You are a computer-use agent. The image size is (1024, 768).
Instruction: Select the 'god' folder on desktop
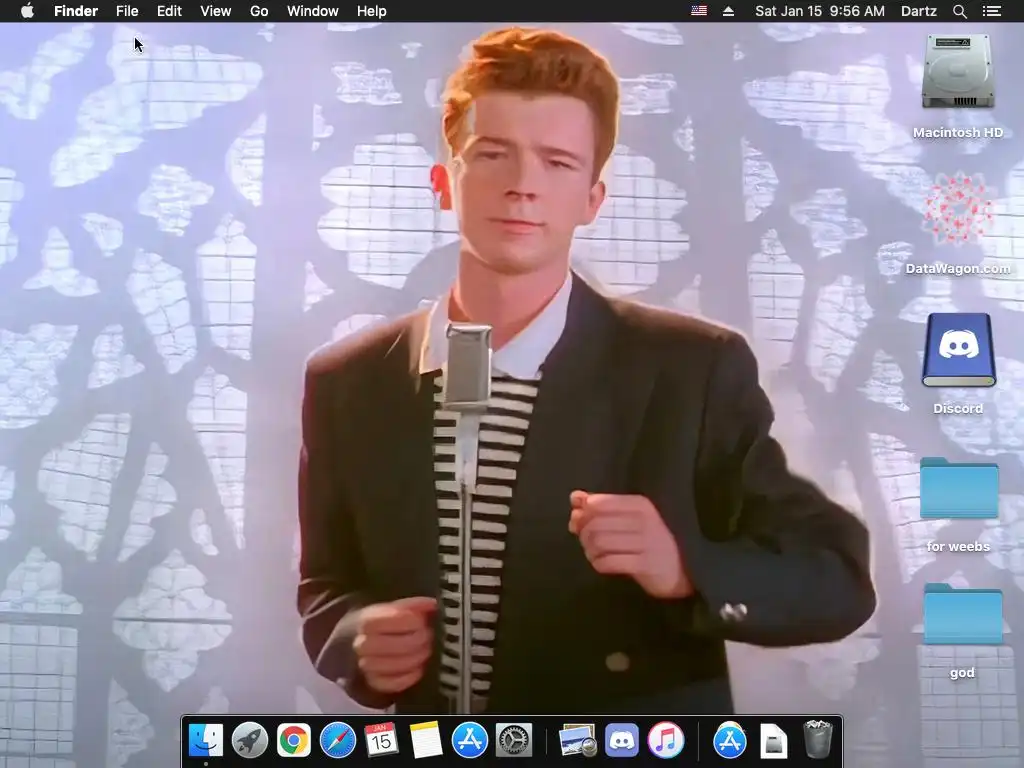click(963, 614)
